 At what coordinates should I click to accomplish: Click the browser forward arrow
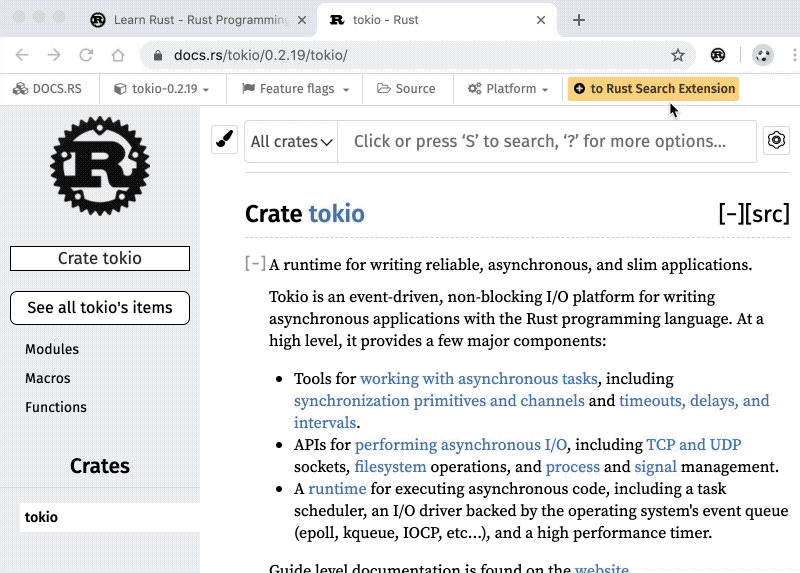(x=54, y=55)
